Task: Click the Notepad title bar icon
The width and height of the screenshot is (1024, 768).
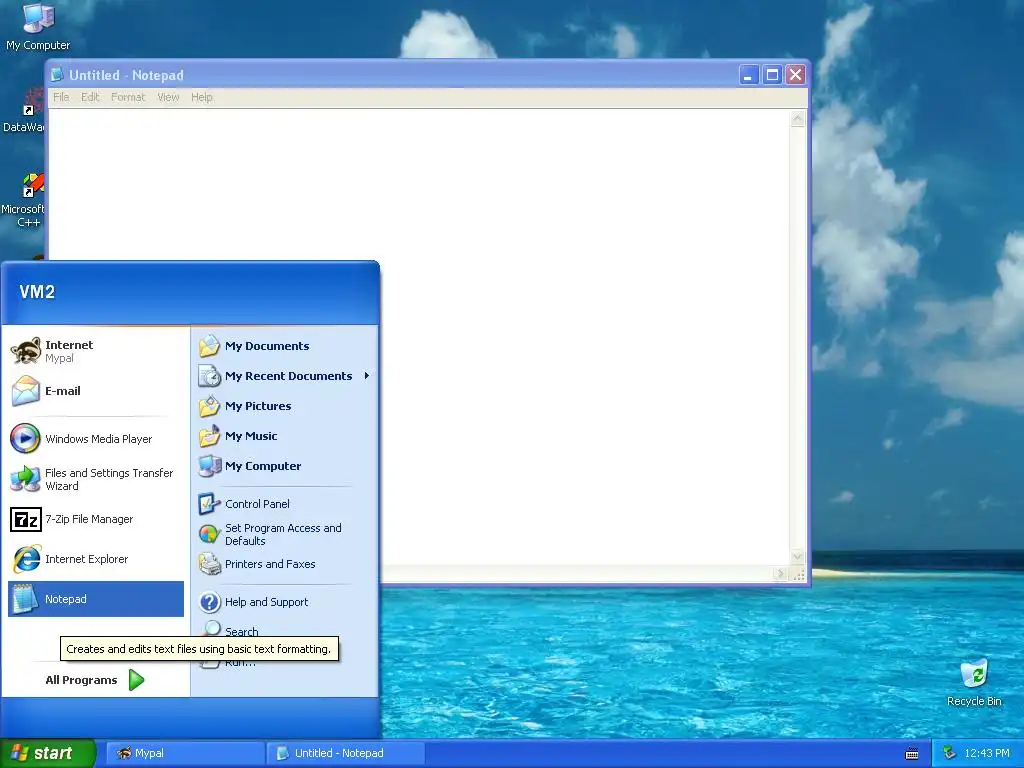Action: pyautogui.click(x=57, y=75)
